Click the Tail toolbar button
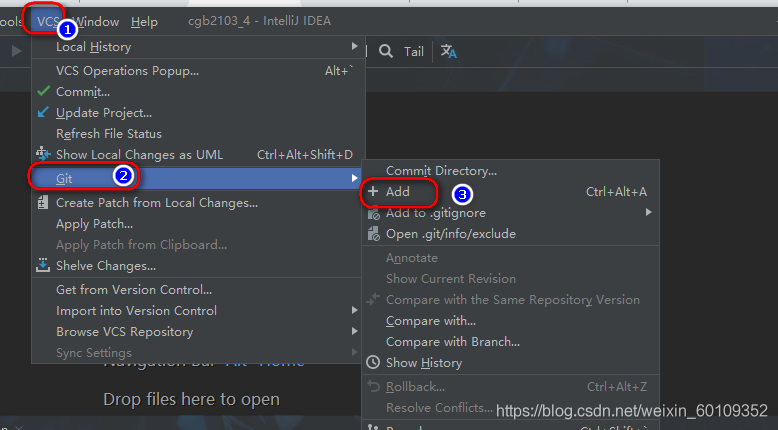Screen dimensions: 778x430 pyautogui.click(x=413, y=52)
